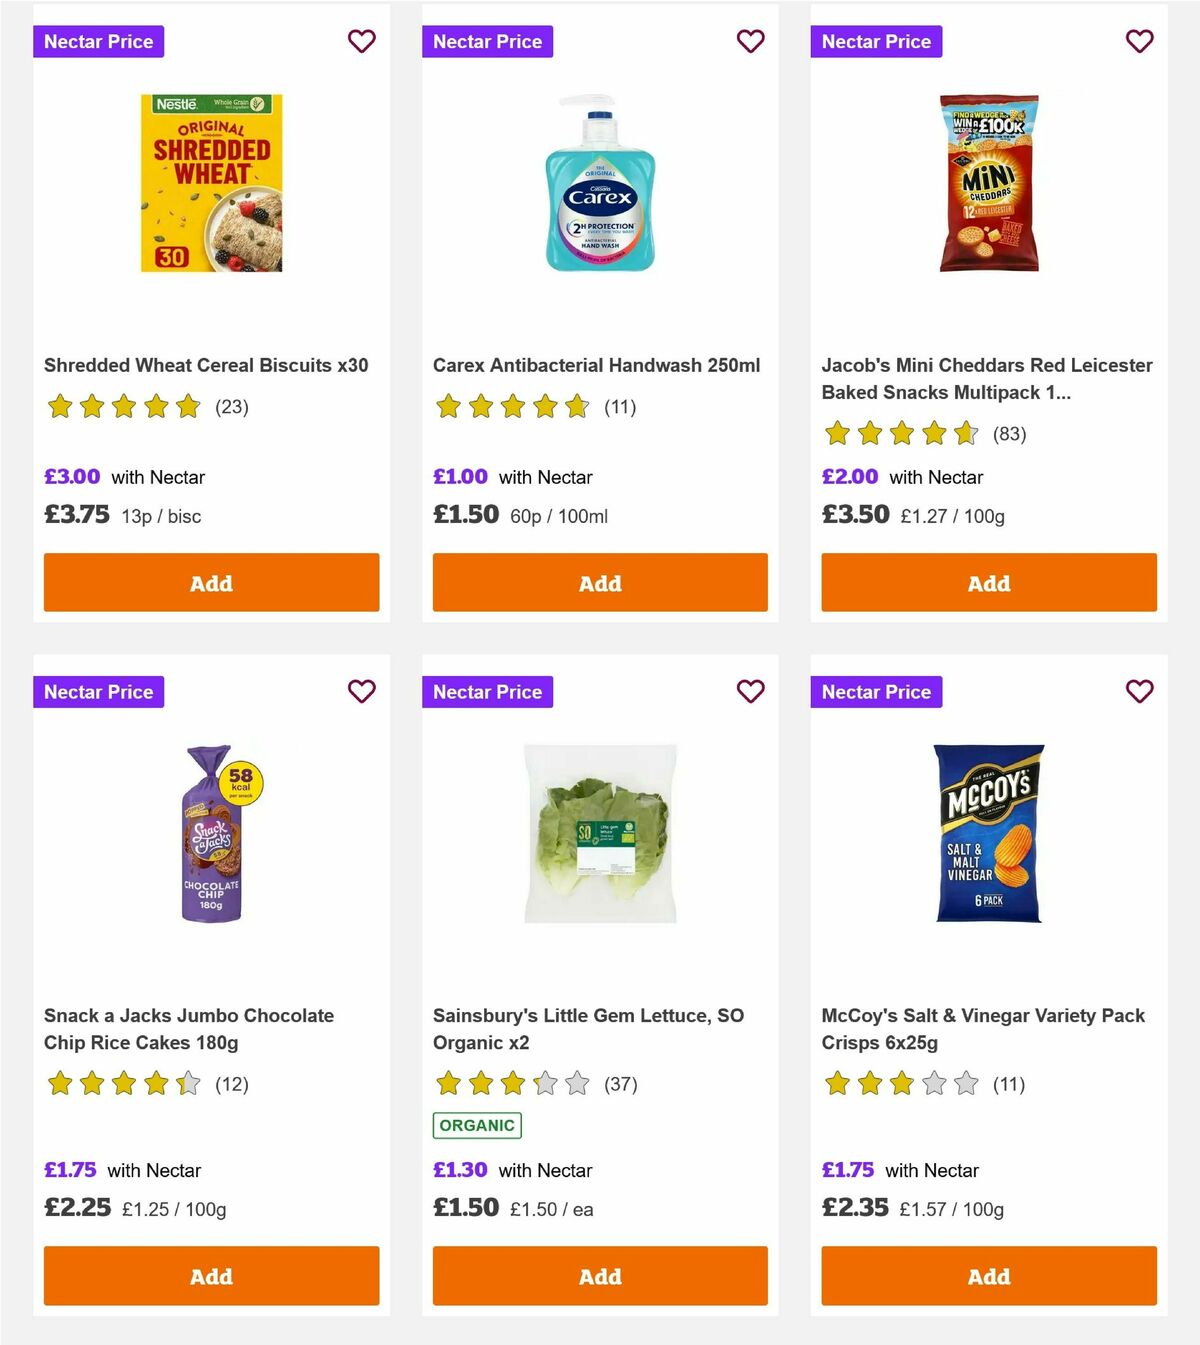The height and width of the screenshot is (1345, 1200).
Task: Favourite the Shredded Wheat Cereal Biscuits
Action: (361, 41)
